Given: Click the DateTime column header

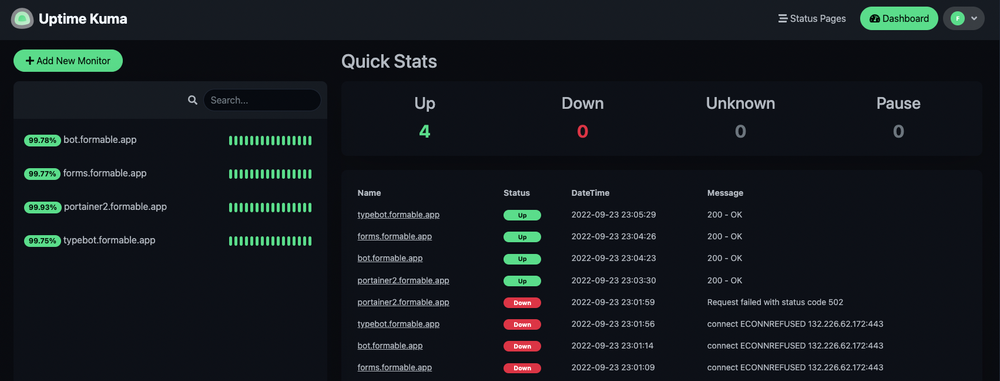Looking at the screenshot, I should (x=590, y=193).
